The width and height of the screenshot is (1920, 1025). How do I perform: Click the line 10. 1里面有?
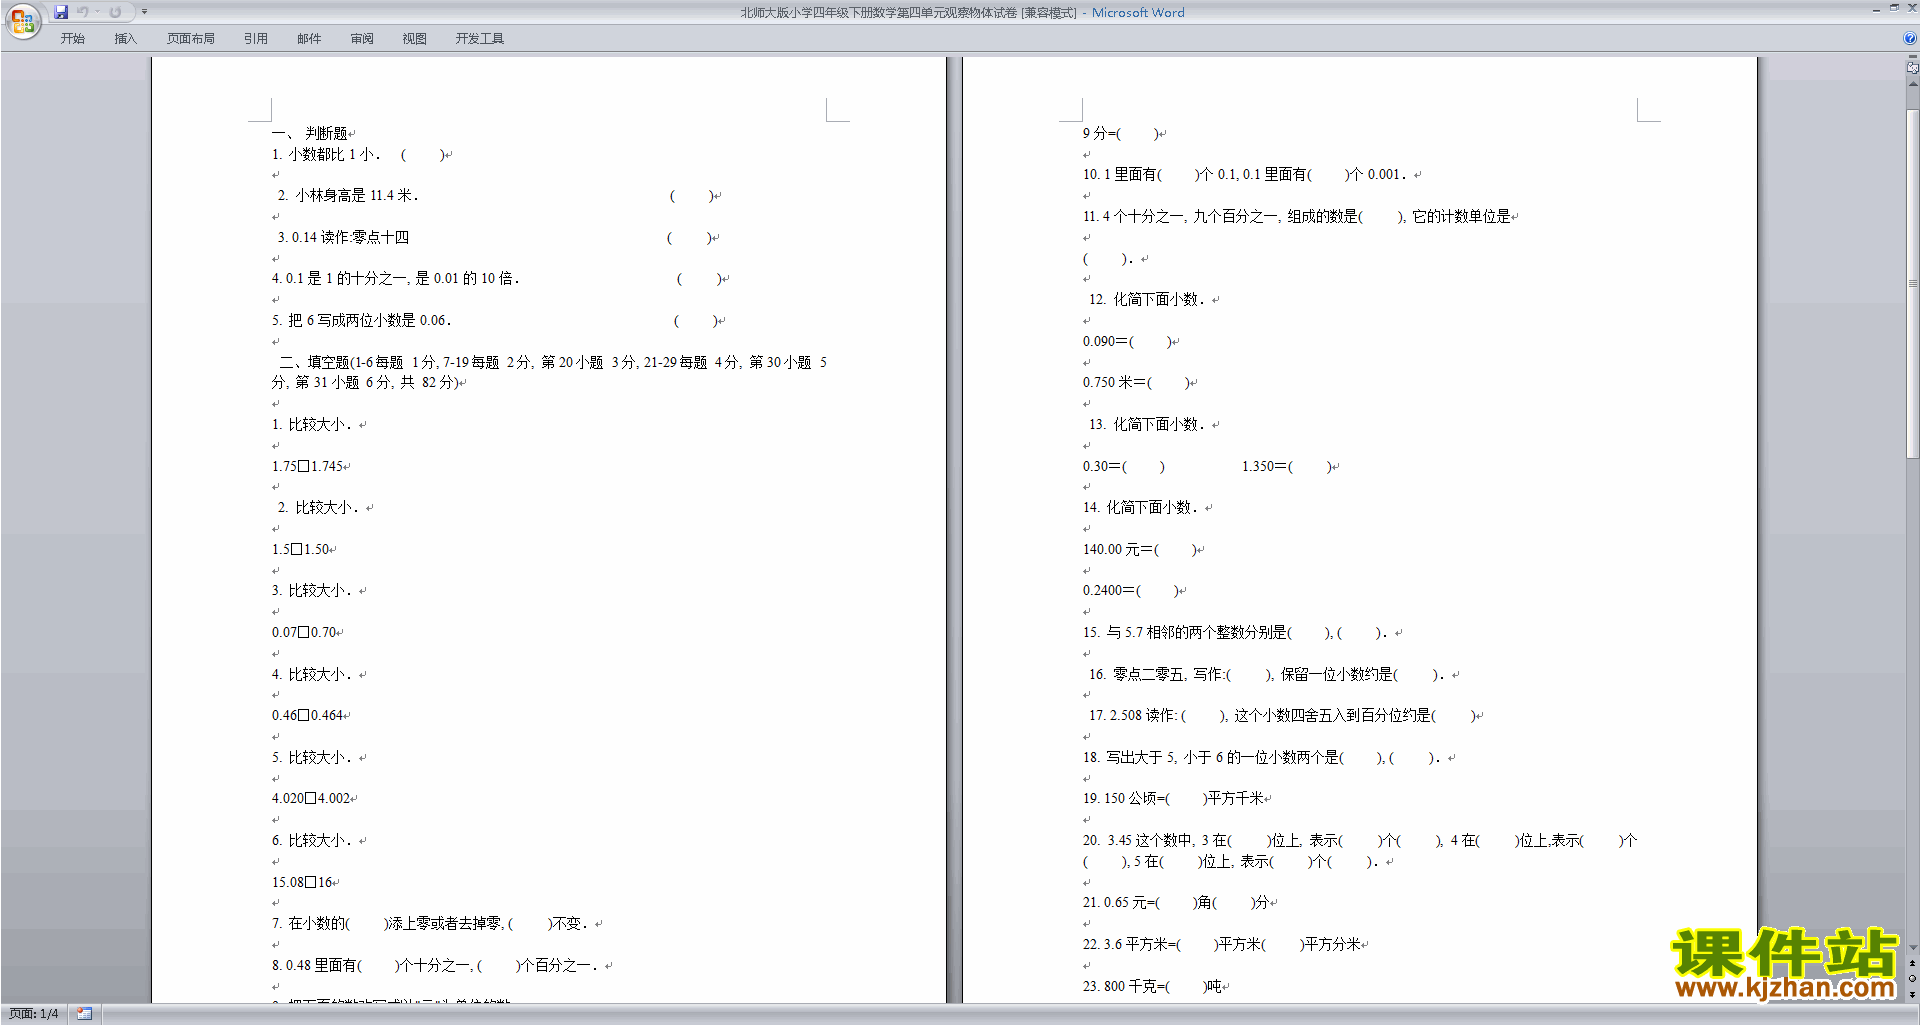coord(1245,174)
